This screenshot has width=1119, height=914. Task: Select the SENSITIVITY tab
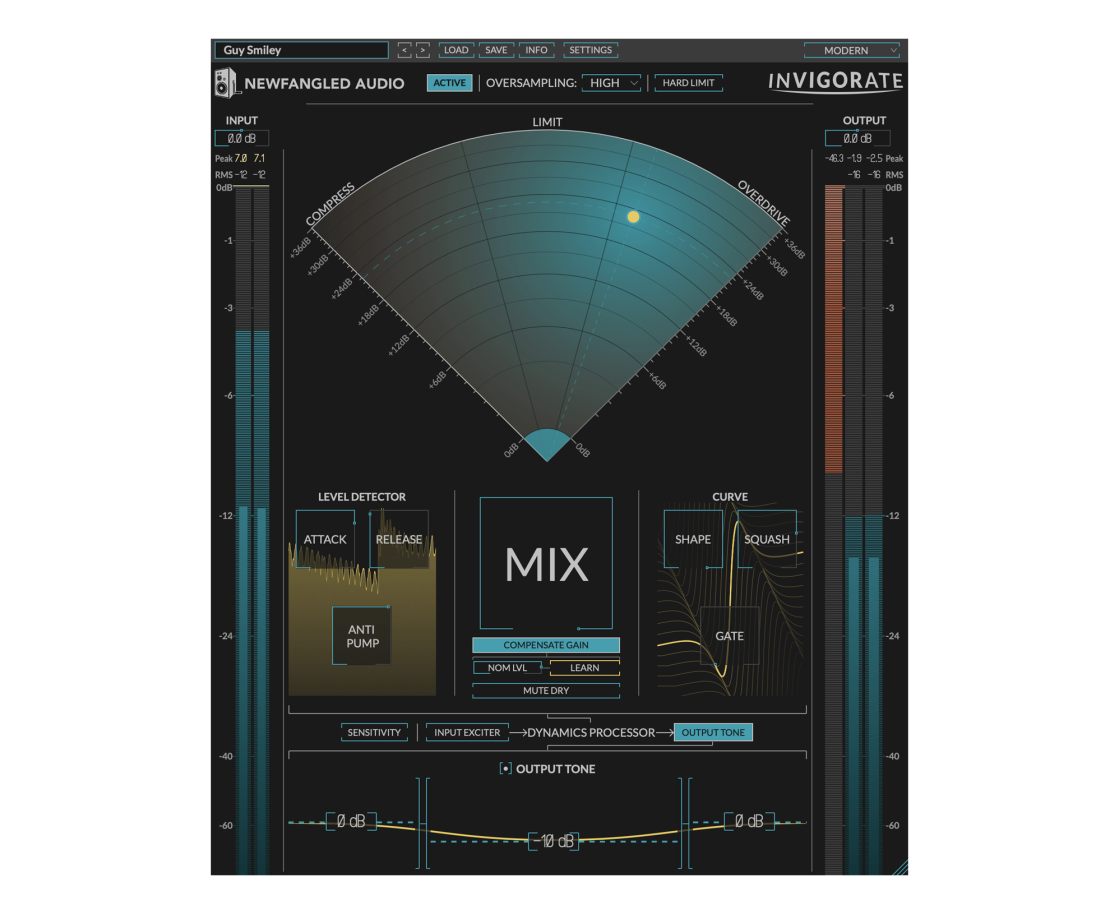point(374,732)
